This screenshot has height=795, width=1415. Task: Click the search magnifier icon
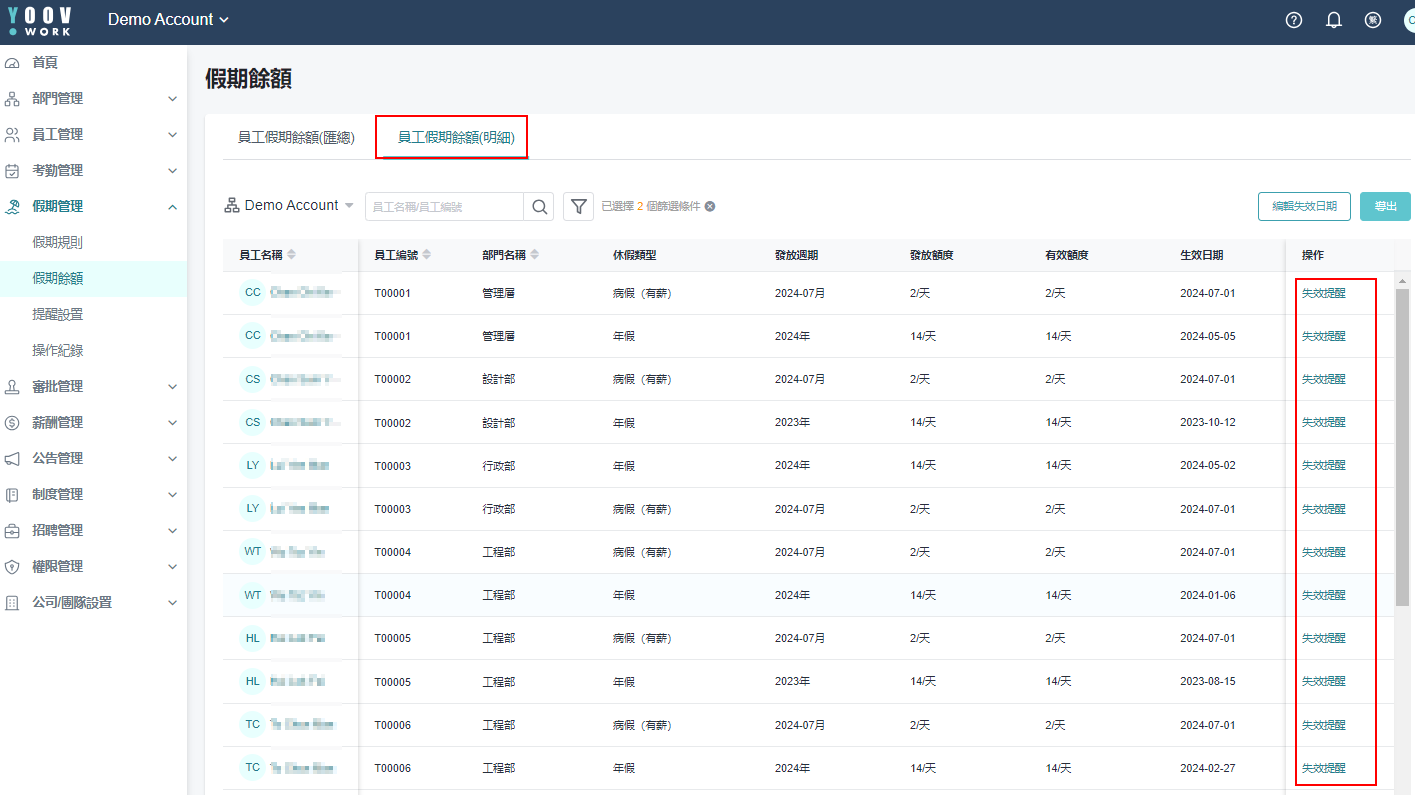point(540,207)
